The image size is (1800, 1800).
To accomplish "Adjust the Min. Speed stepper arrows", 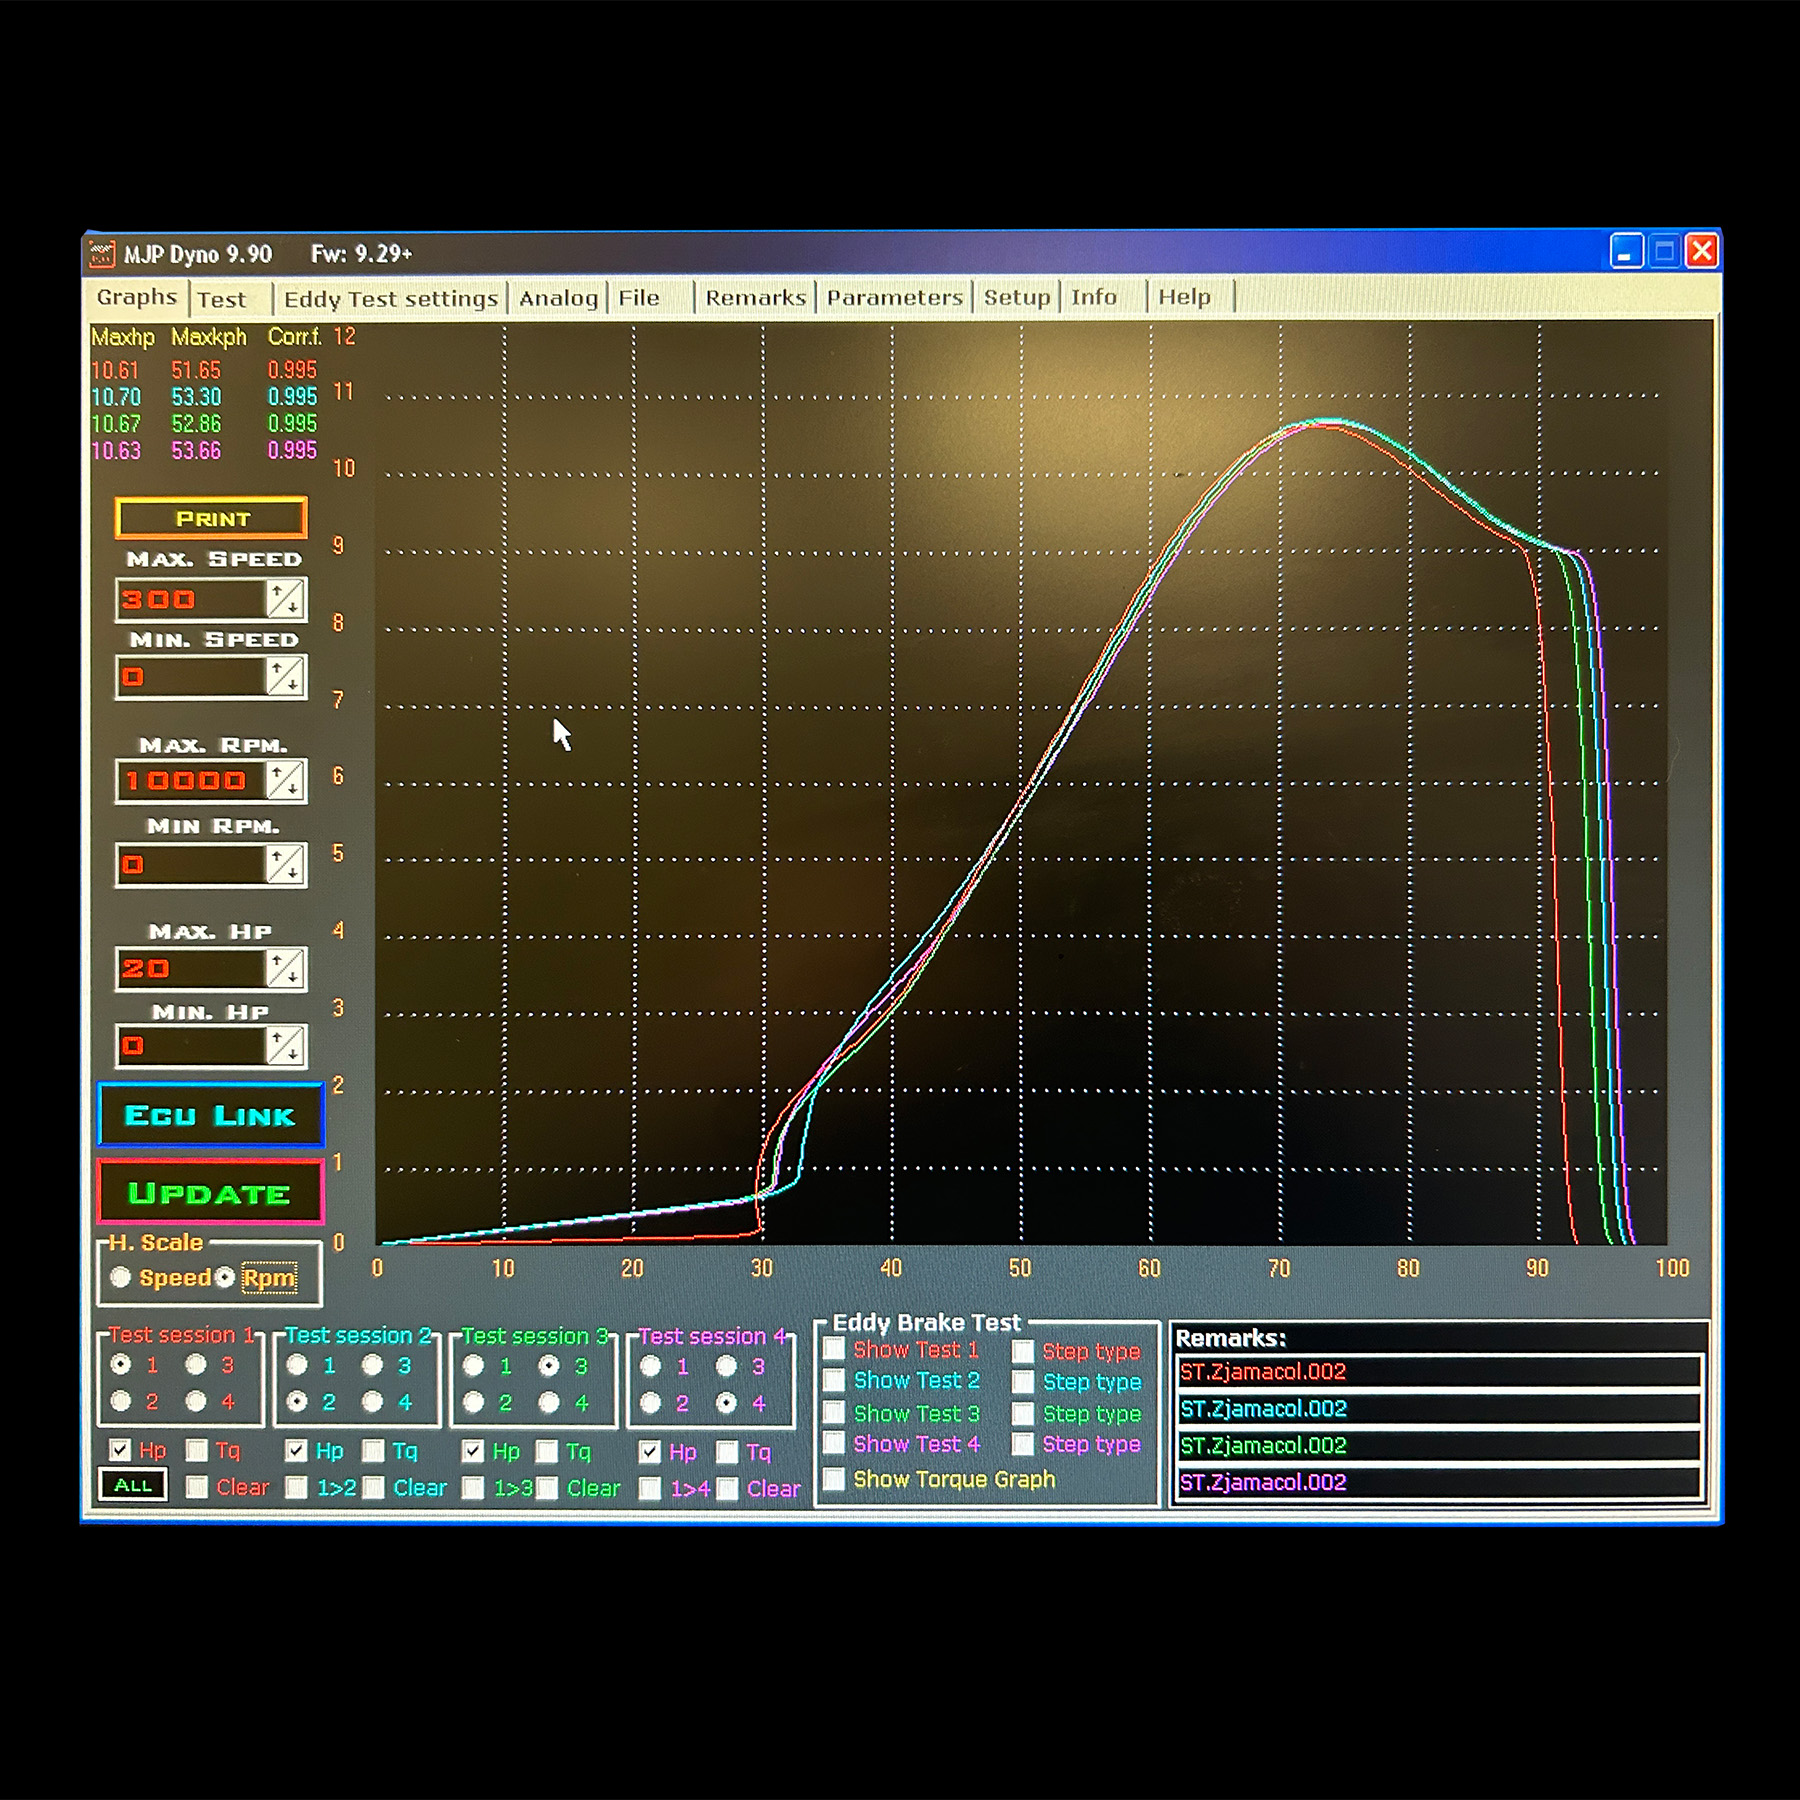I will tap(286, 677).
